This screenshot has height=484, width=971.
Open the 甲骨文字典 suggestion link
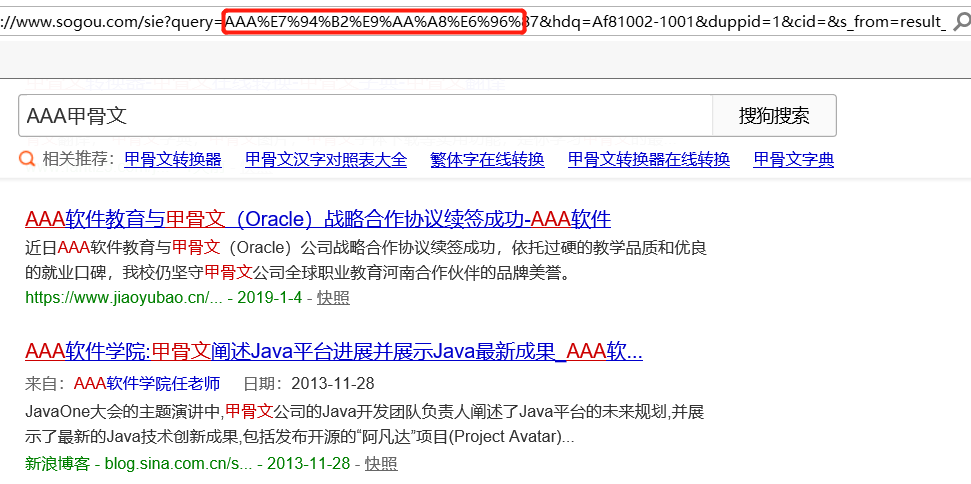point(793,160)
